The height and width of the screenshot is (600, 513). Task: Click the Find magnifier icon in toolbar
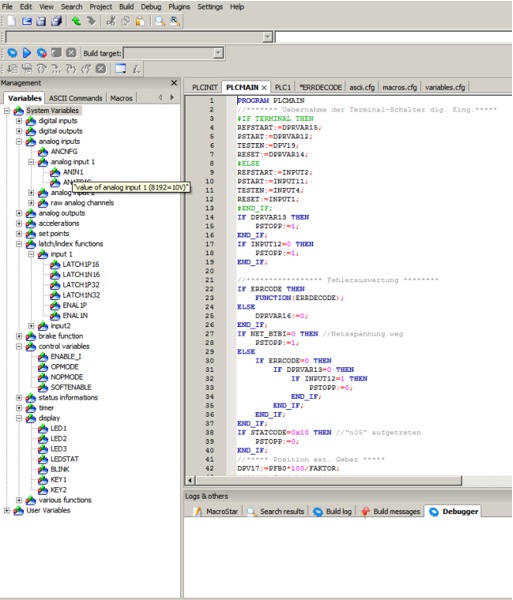click(x=160, y=21)
